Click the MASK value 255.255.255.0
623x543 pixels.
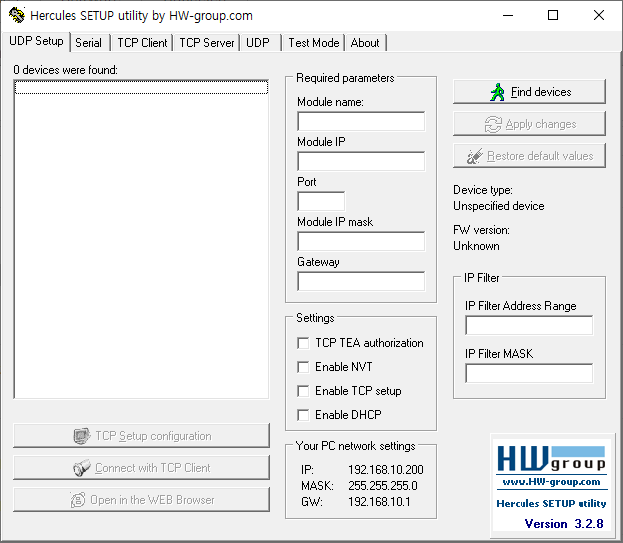(x=383, y=486)
